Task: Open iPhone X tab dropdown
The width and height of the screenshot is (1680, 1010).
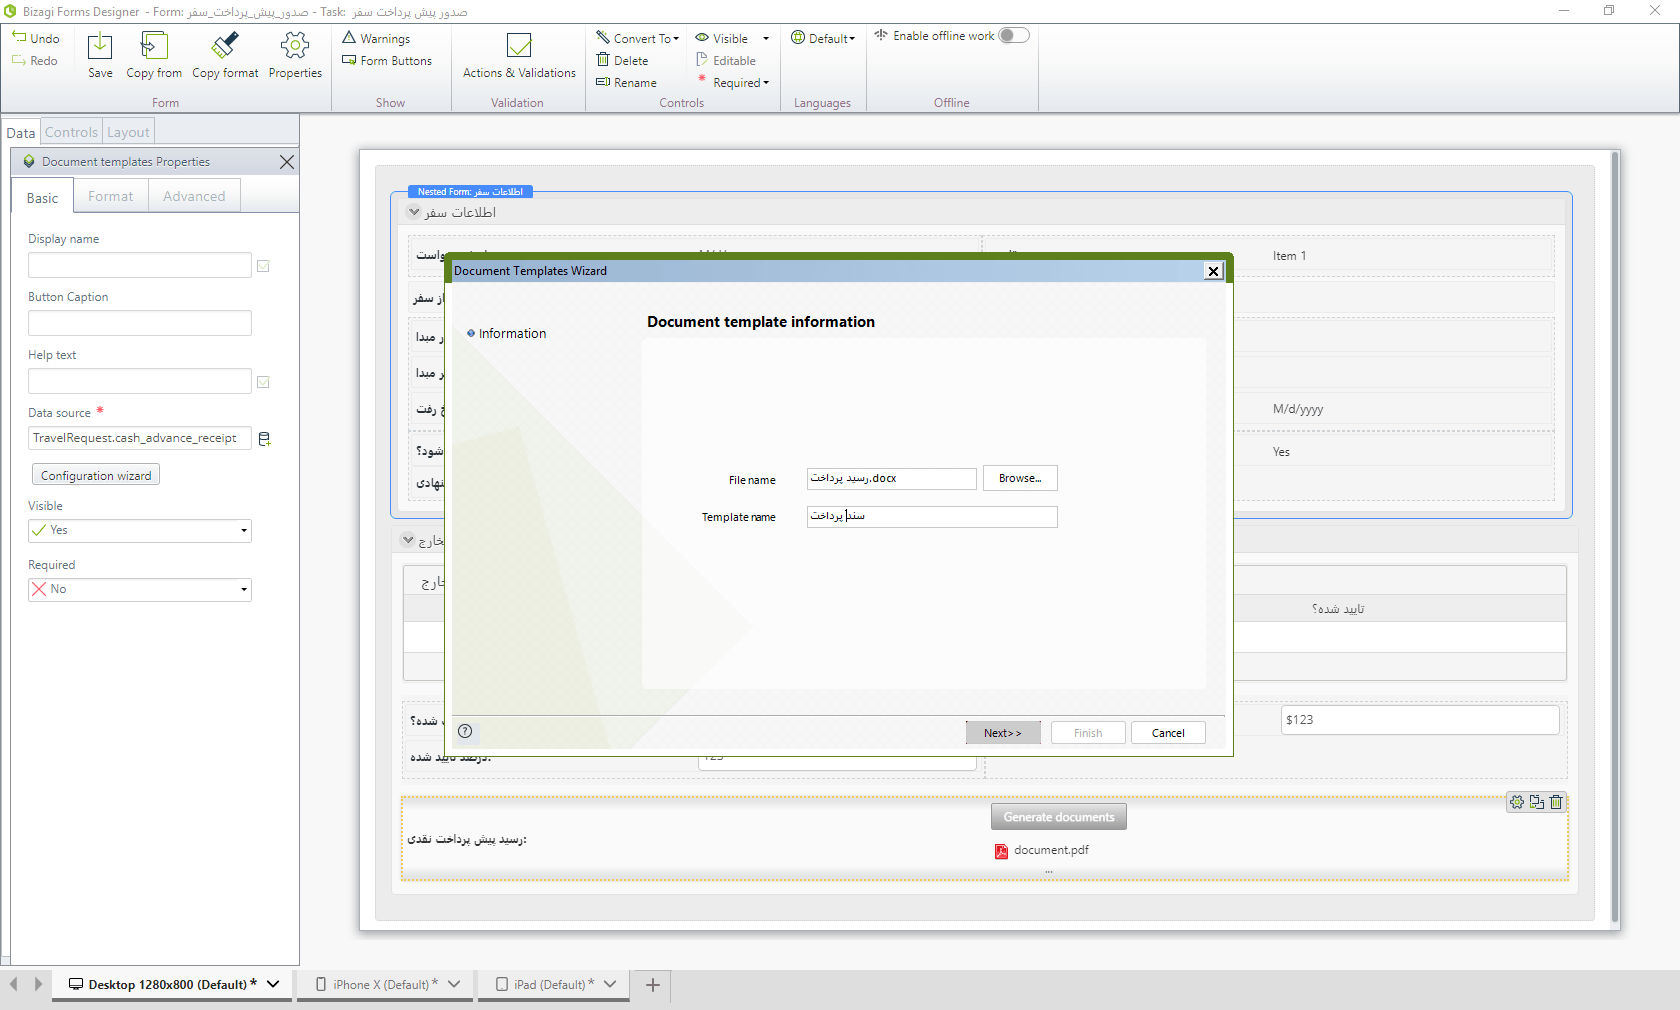Action: [454, 984]
